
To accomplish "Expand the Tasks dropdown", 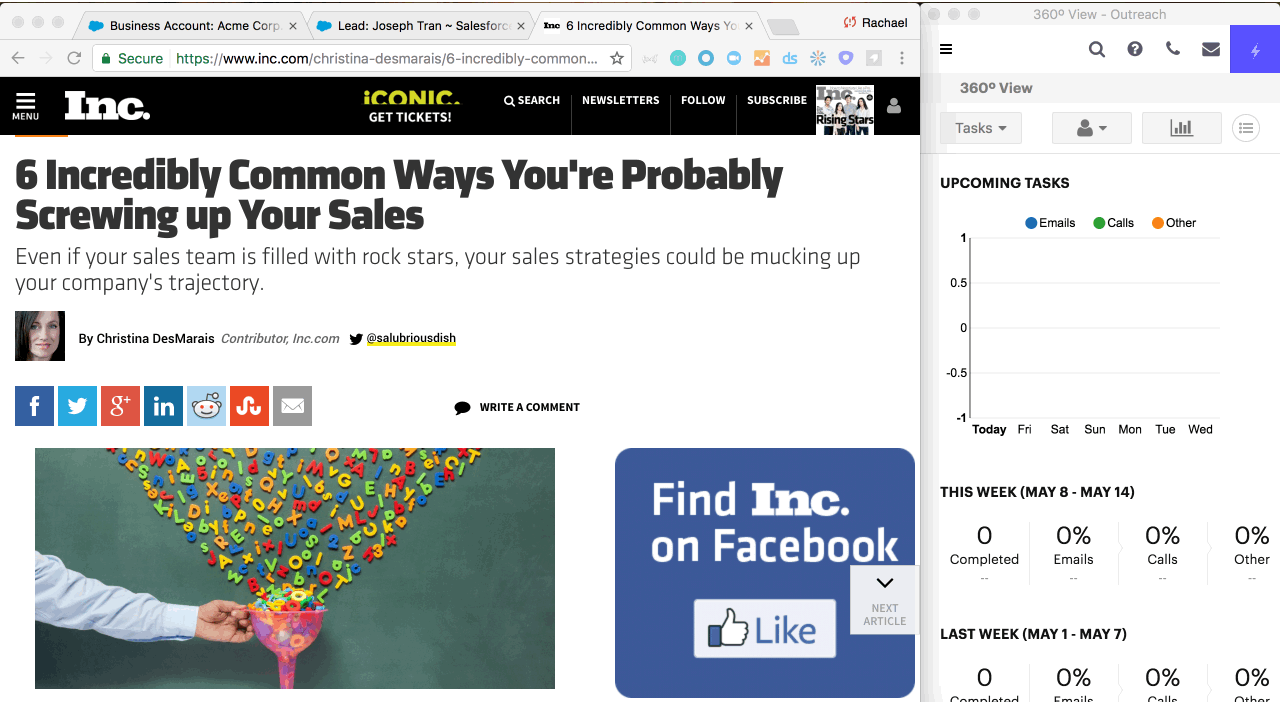I will 980,128.
